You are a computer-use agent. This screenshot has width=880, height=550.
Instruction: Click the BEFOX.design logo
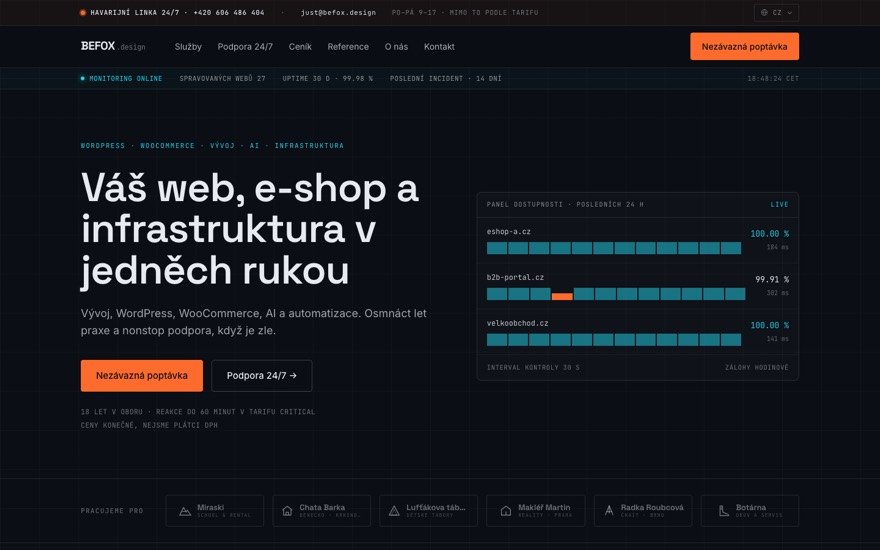pyautogui.click(x=113, y=46)
